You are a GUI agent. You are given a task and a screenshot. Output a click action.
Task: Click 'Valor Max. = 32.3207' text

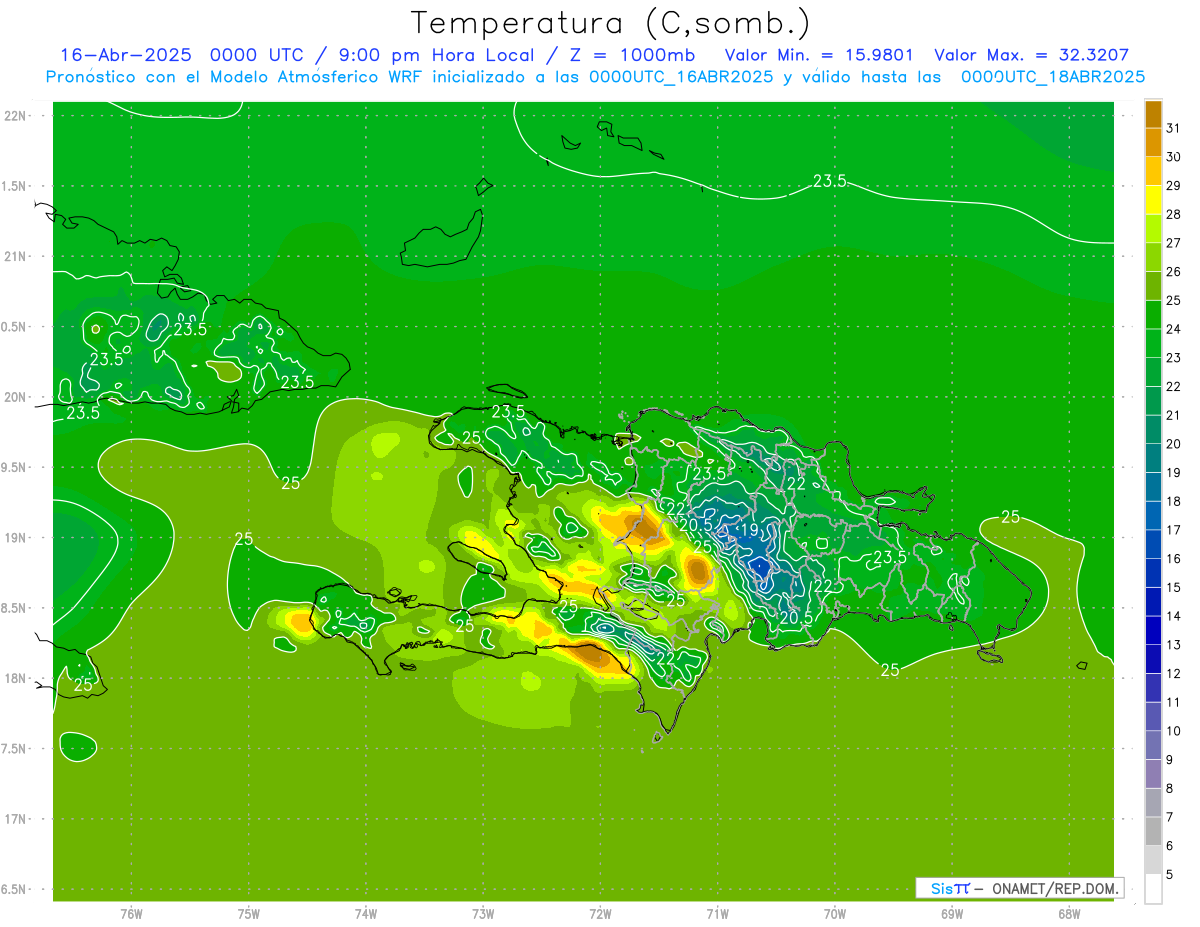[1032, 55]
